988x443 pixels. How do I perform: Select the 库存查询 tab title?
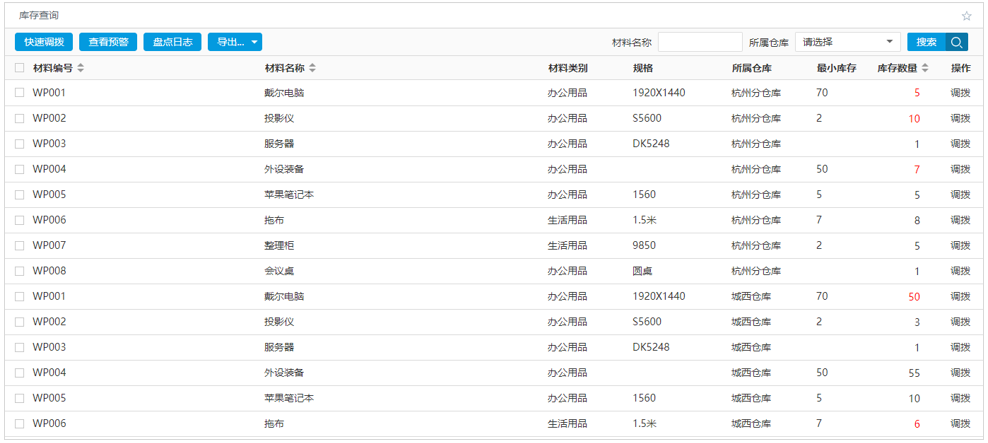click(39, 16)
